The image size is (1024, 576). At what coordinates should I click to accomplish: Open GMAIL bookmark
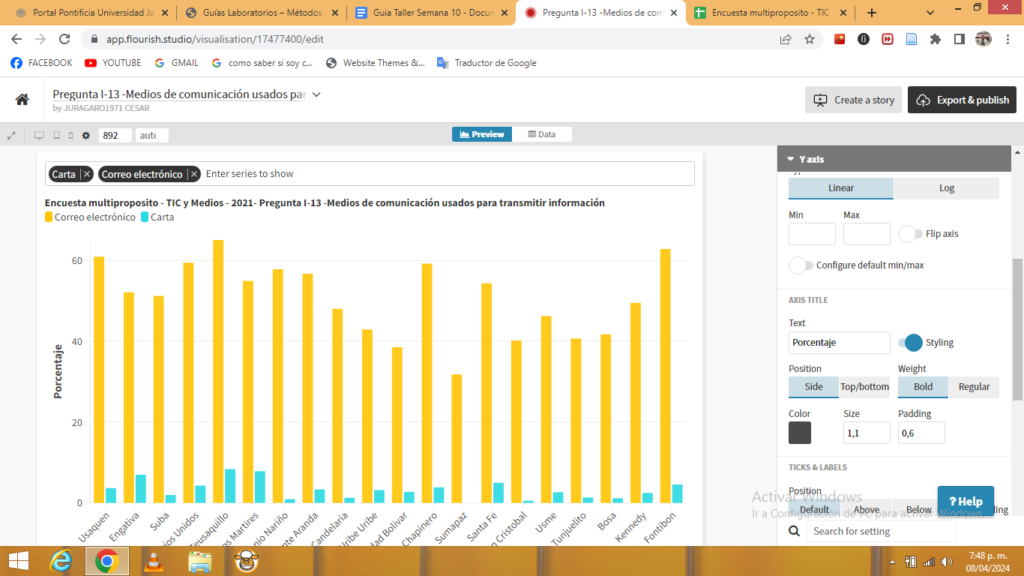coord(176,63)
